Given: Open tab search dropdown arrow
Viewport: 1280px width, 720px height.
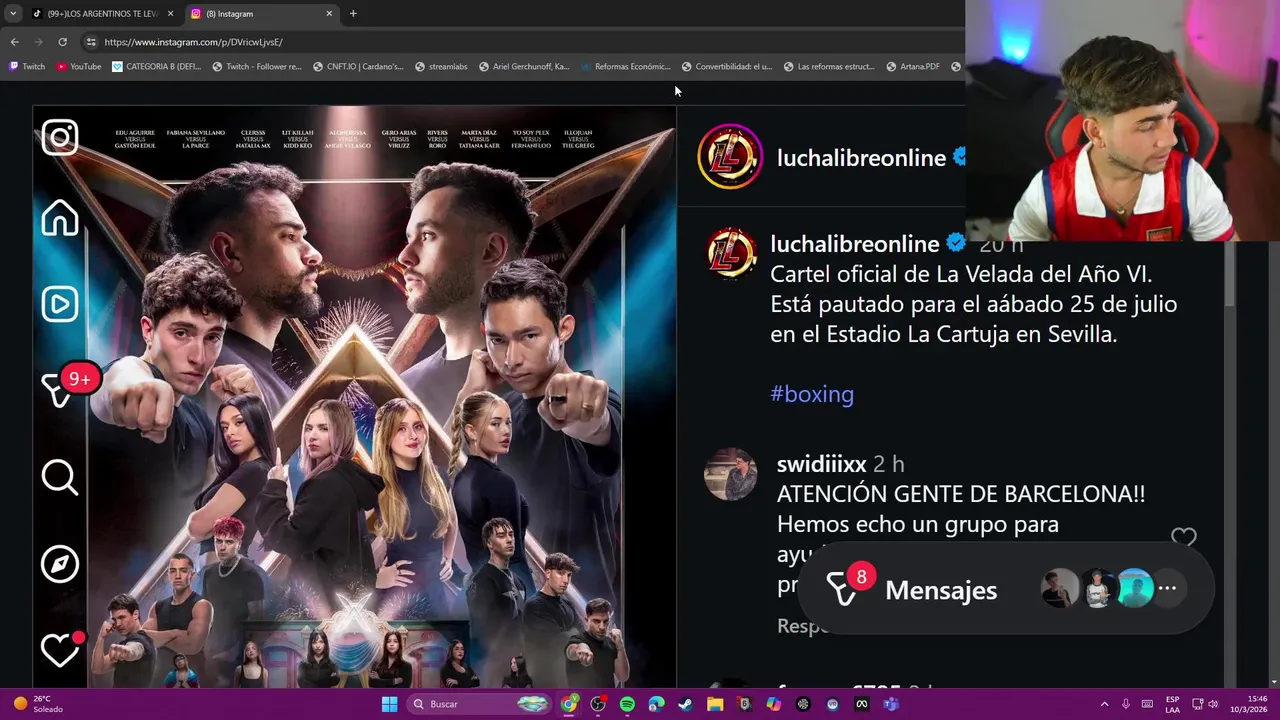Looking at the screenshot, I should click(12, 14).
